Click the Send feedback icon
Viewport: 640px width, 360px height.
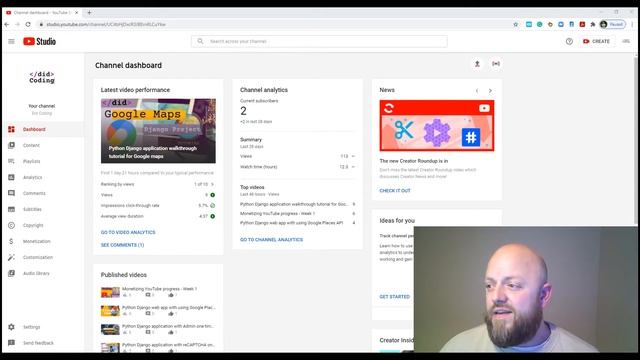click(x=11, y=343)
